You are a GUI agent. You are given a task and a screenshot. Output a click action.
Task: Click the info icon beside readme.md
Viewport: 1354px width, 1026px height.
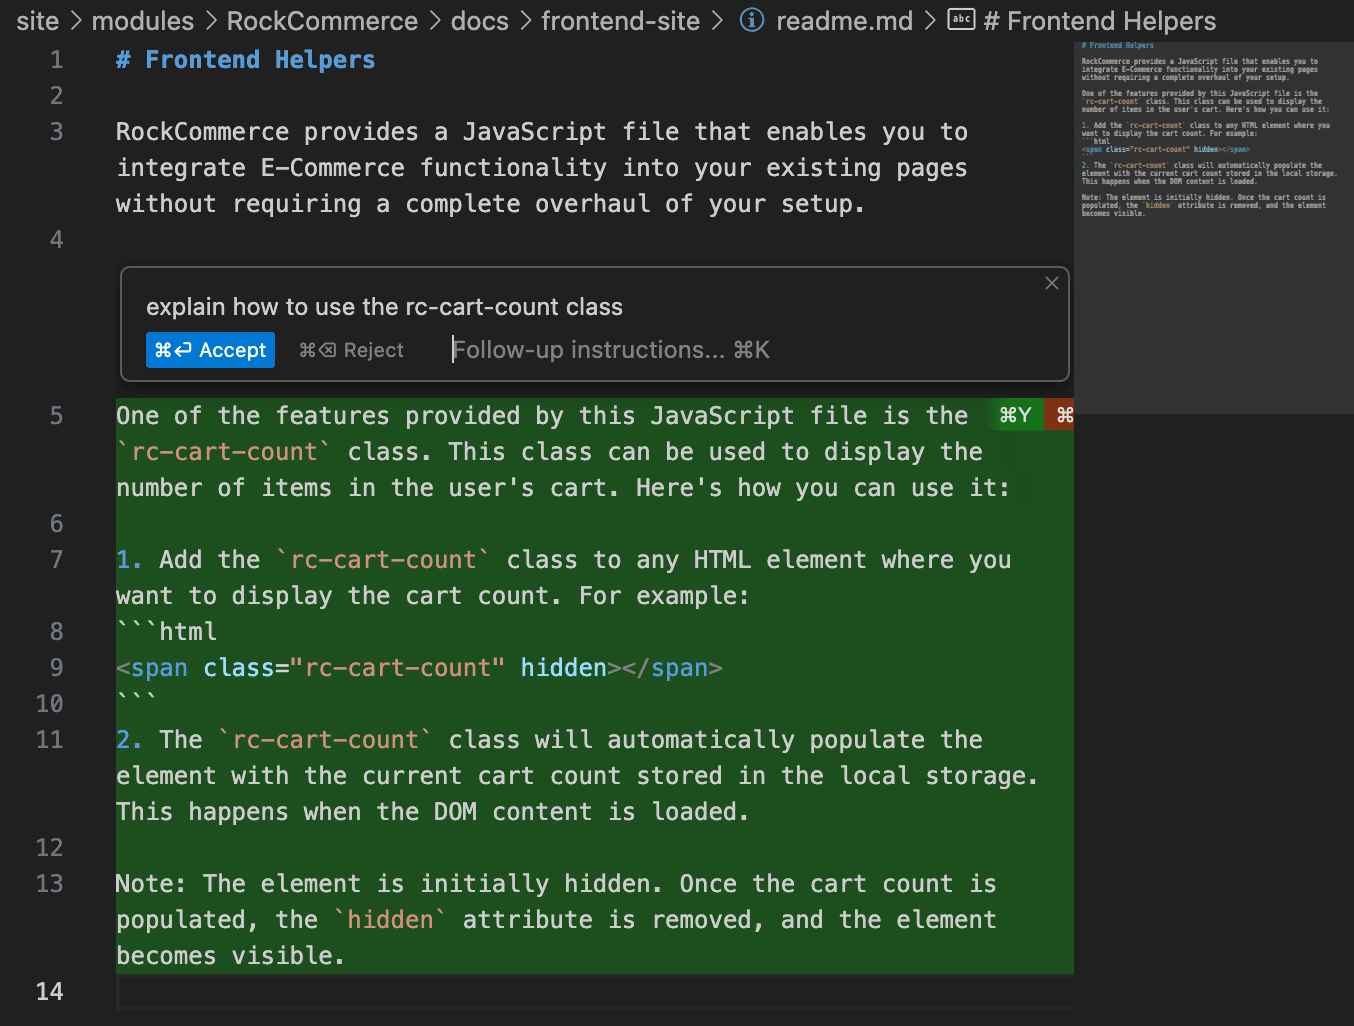click(751, 20)
